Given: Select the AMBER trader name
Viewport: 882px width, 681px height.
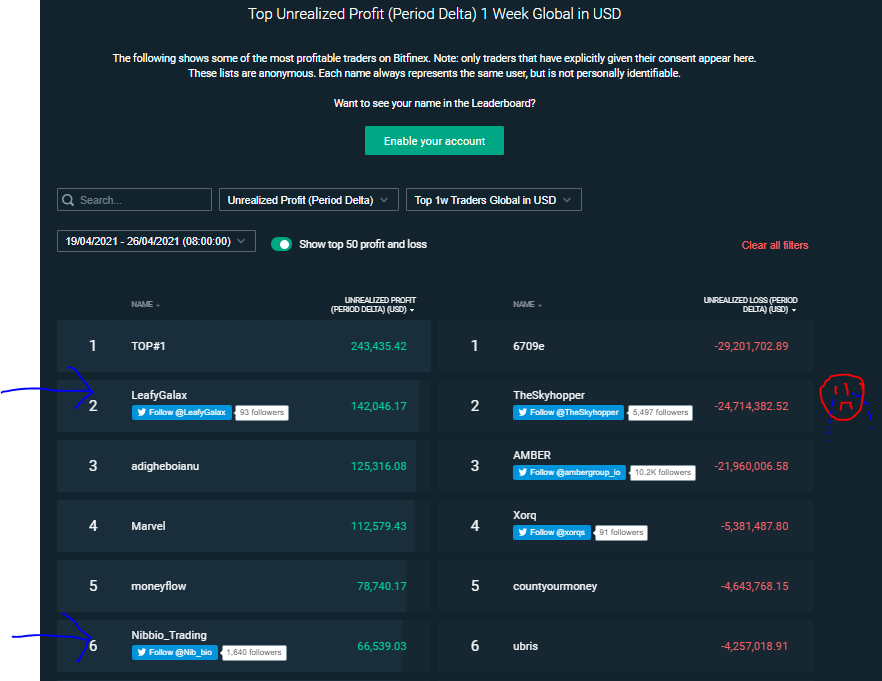Looking at the screenshot, I should point(532,455).
